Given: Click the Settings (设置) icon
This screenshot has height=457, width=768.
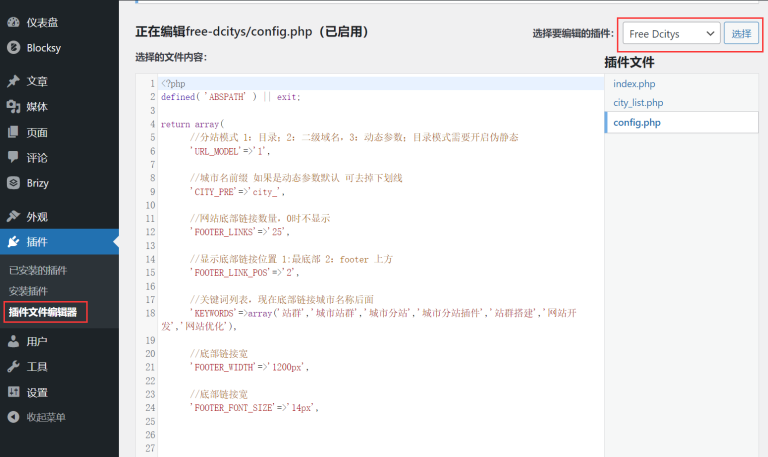Looking at the screenshot, I should tap(13, 392).
